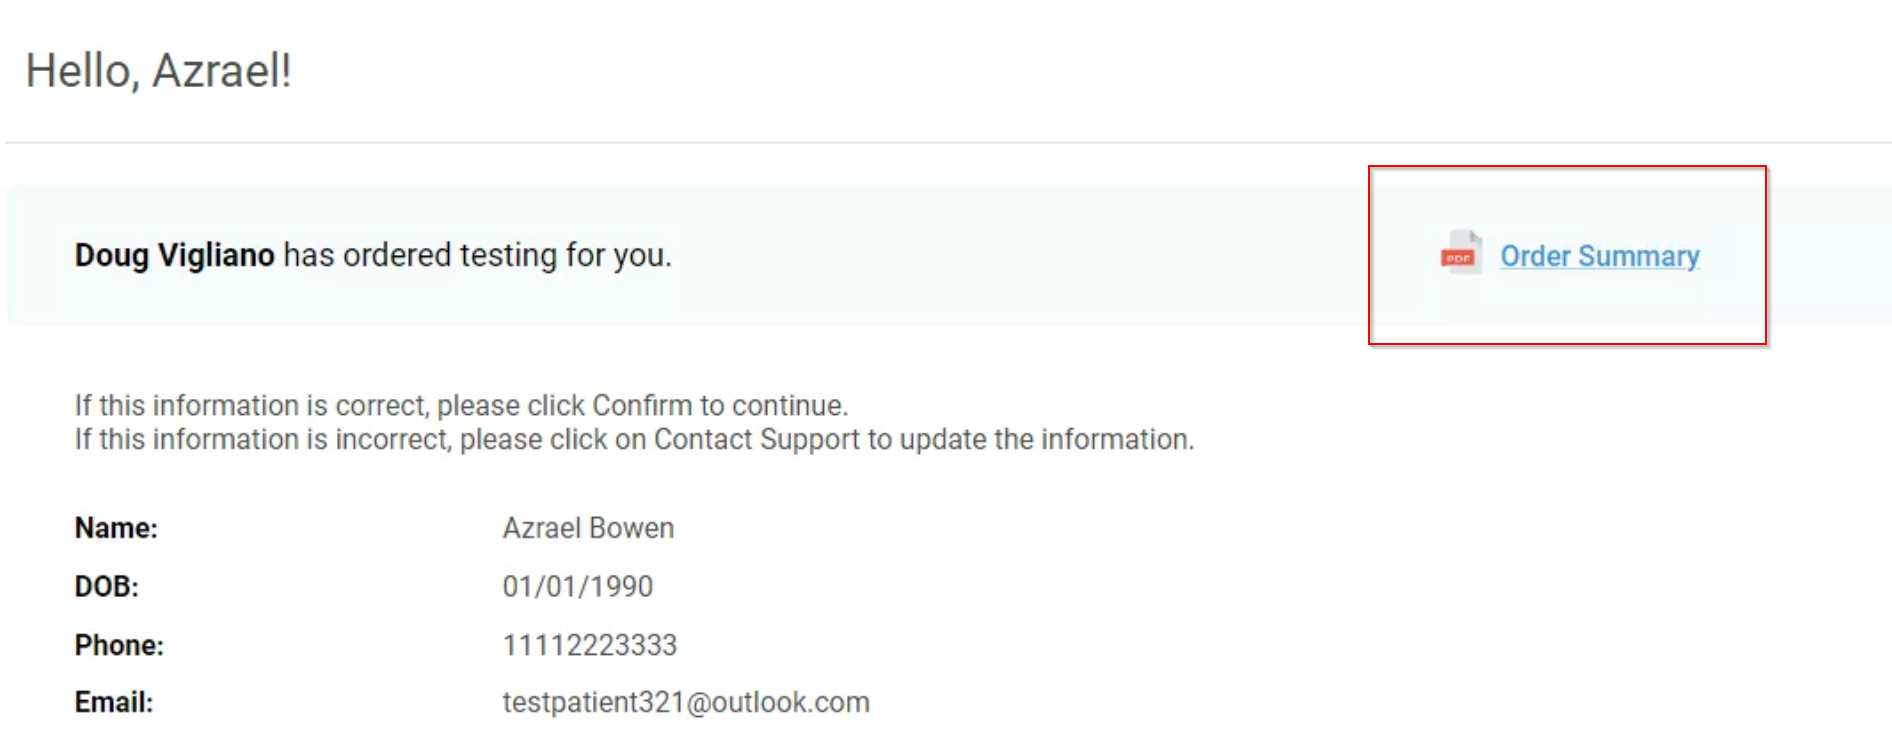
Task: Select the Email: field label
Action: coord(114,702)
